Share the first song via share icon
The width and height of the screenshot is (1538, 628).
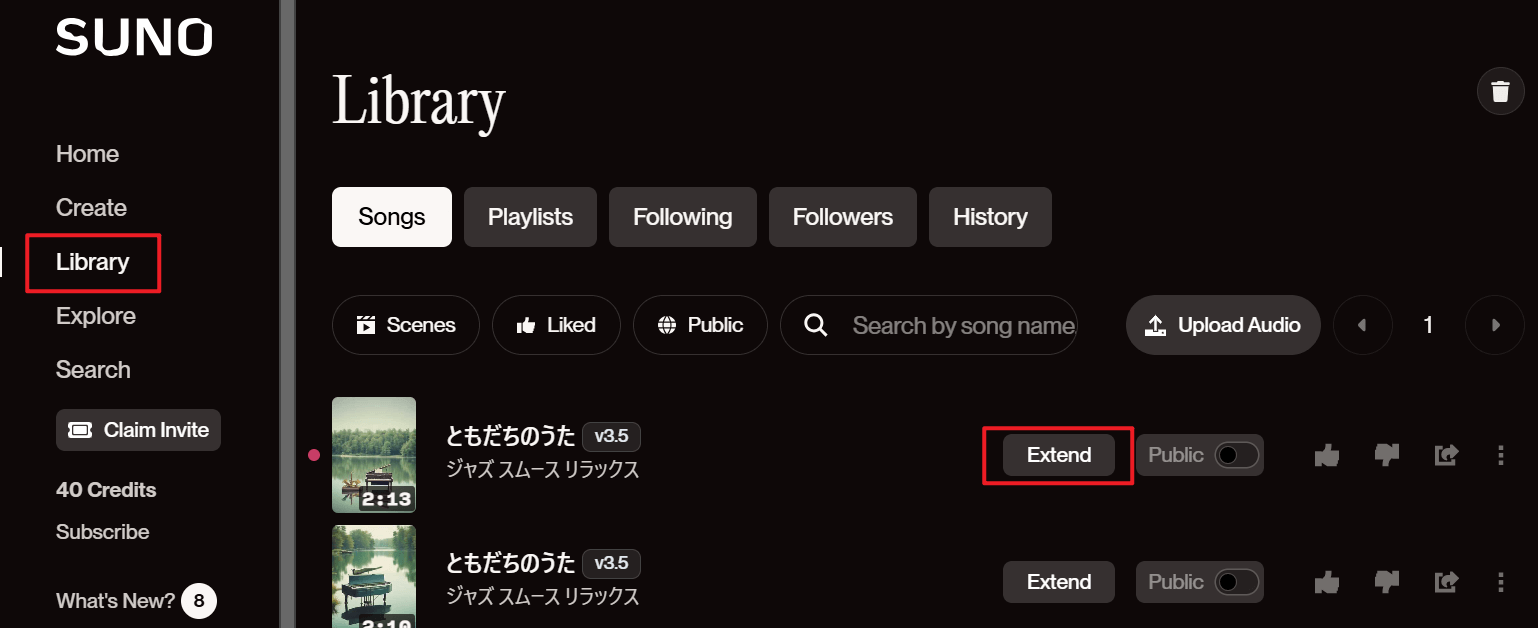click(1446, 455)
